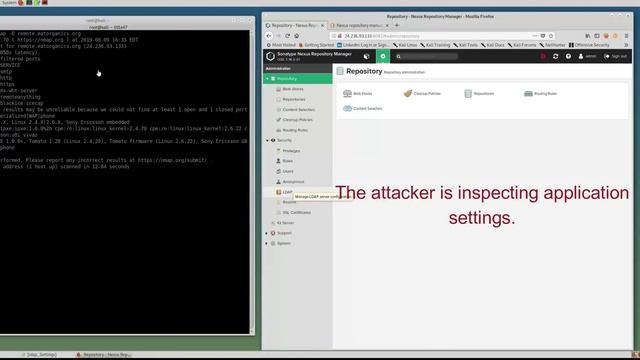
Task: Click the Sign out button
Action: [616, 56]
